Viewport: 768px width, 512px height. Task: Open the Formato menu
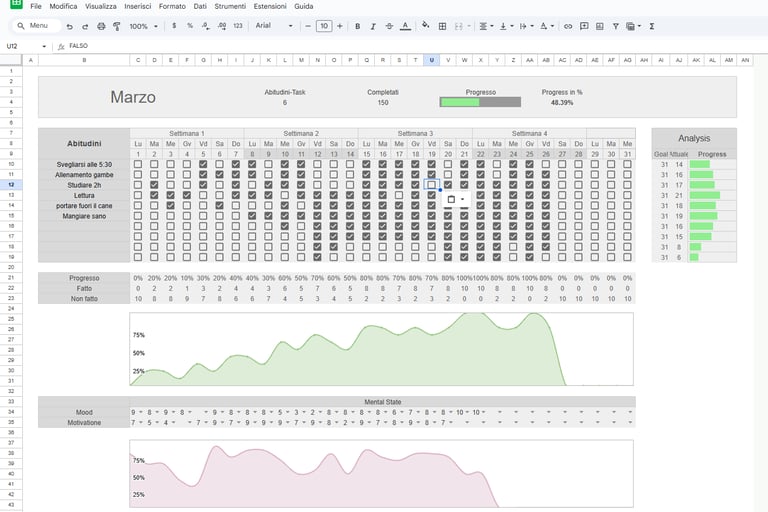click(172, 6)
